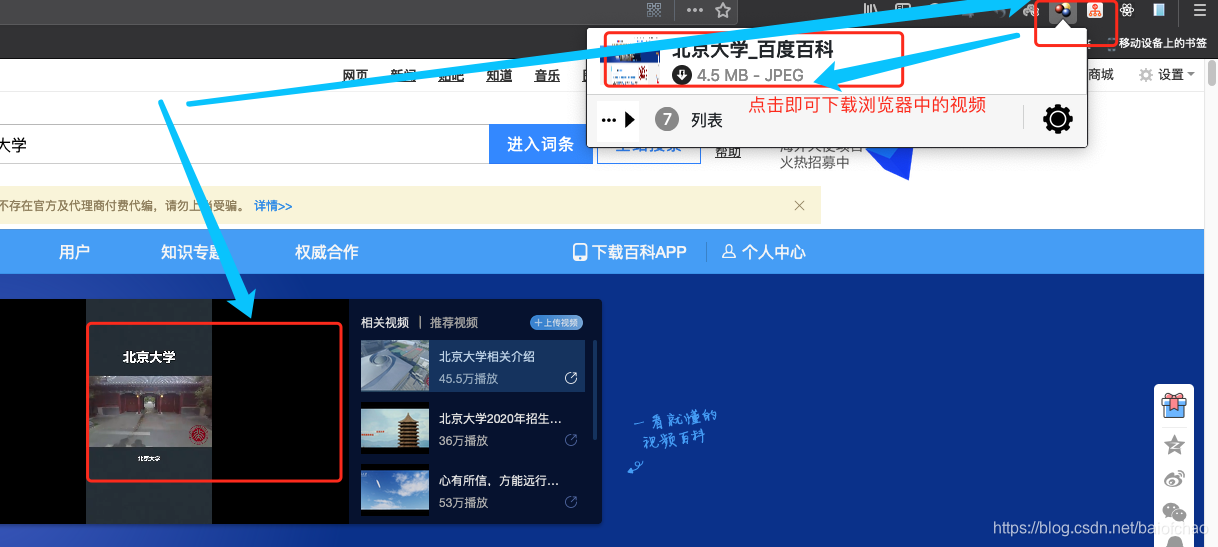Open the 权威合作 nav menu
1218x547 pixels.
326,252
